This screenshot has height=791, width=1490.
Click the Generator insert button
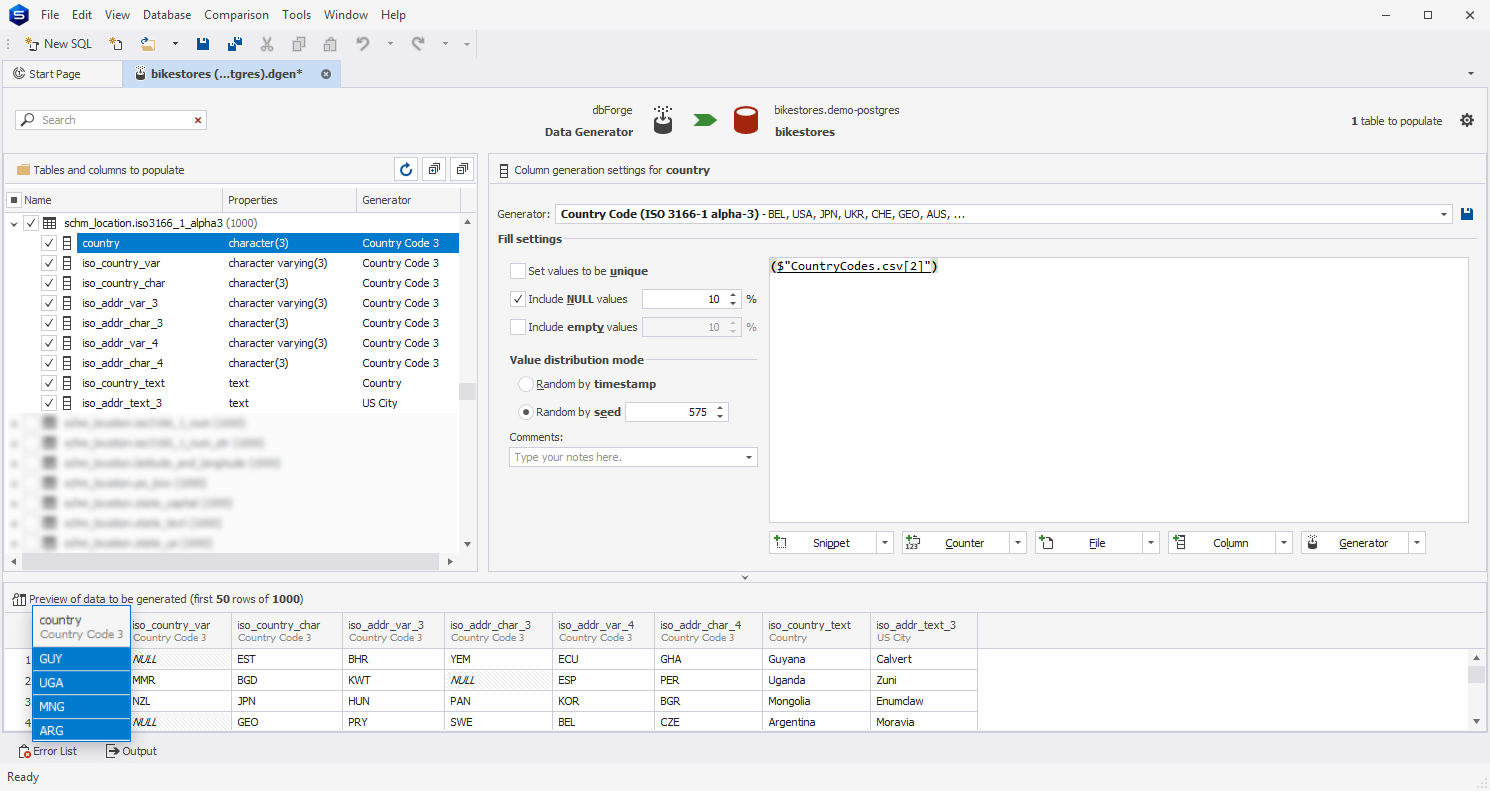tap(1355, 543)
